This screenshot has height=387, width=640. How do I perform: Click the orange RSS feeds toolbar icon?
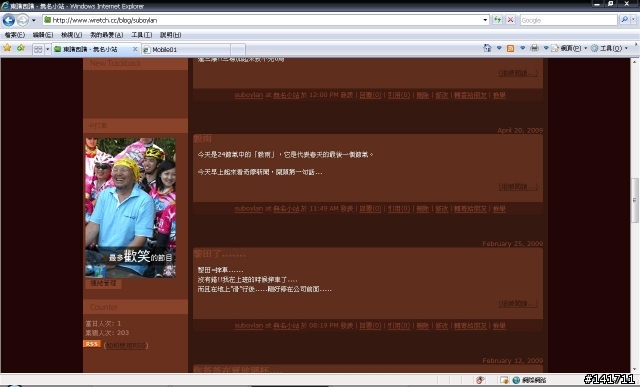point(510,48)
